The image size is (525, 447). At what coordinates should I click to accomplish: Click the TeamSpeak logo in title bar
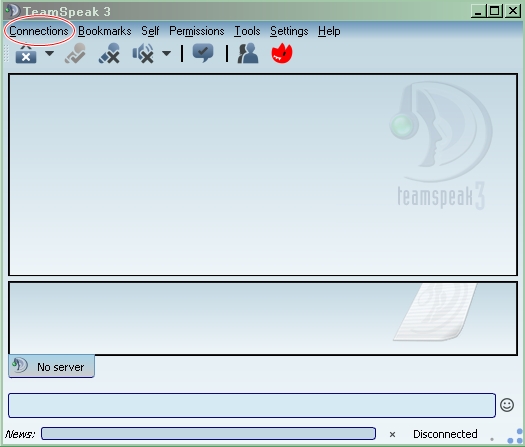pyautogui.click(x=13, y=10)
